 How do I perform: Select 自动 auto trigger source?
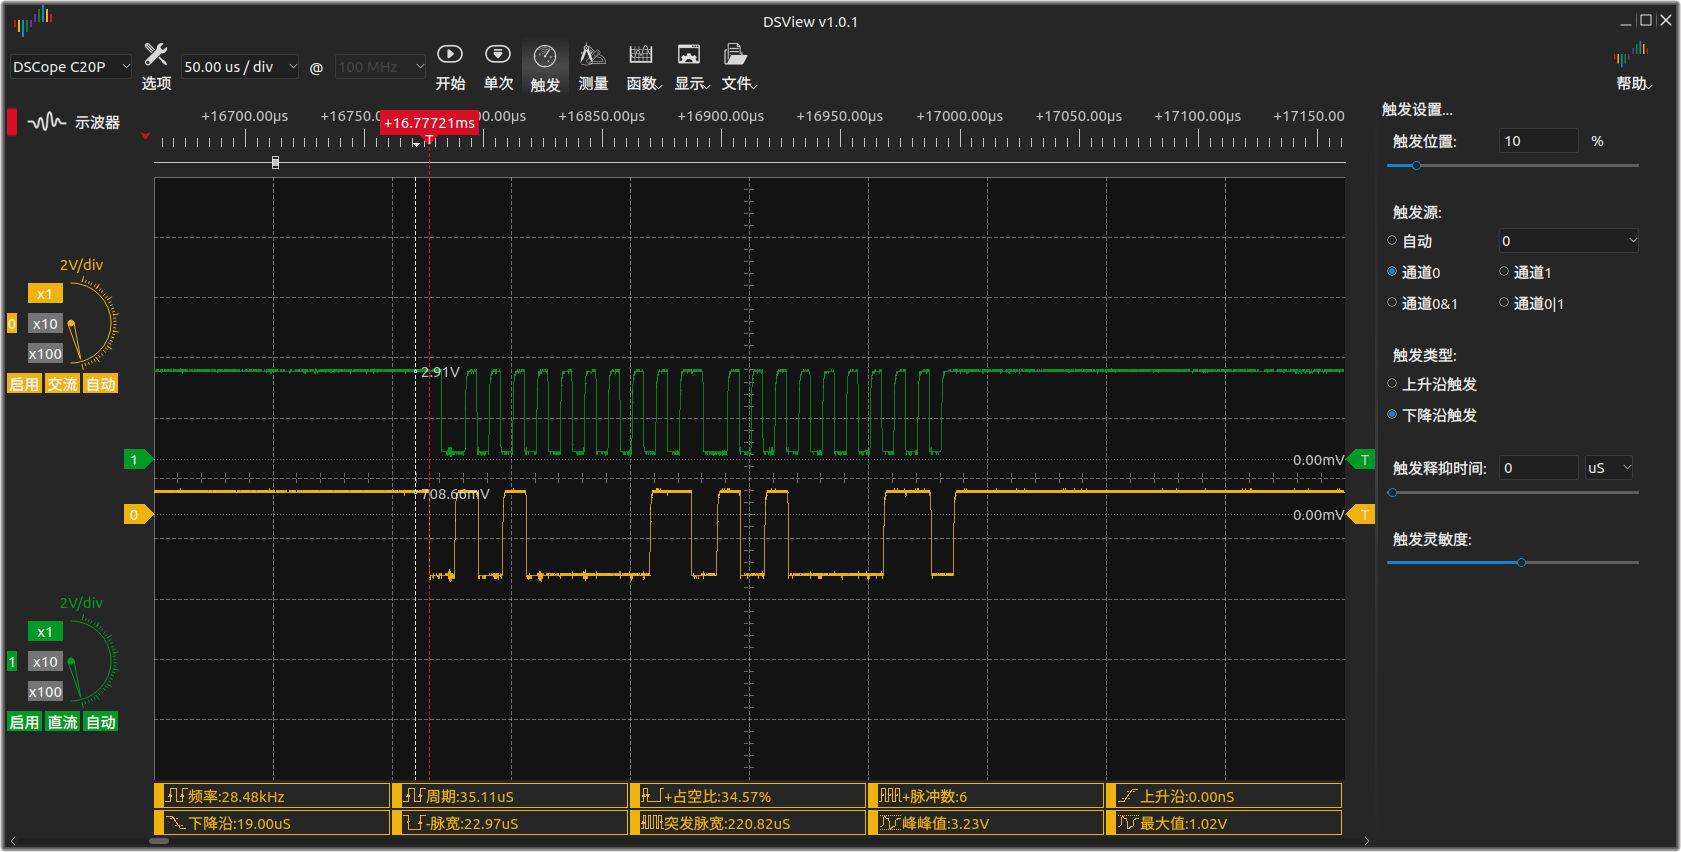(1410, 241)
